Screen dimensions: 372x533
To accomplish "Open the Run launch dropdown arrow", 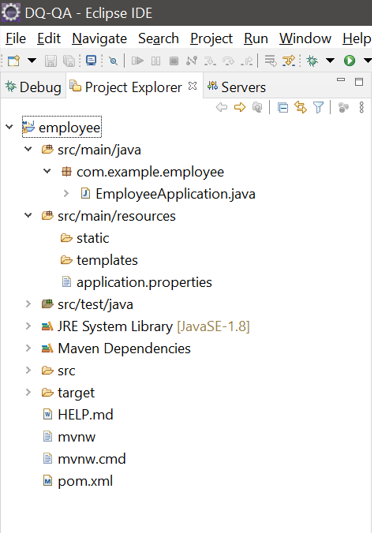I will (368, 61).
